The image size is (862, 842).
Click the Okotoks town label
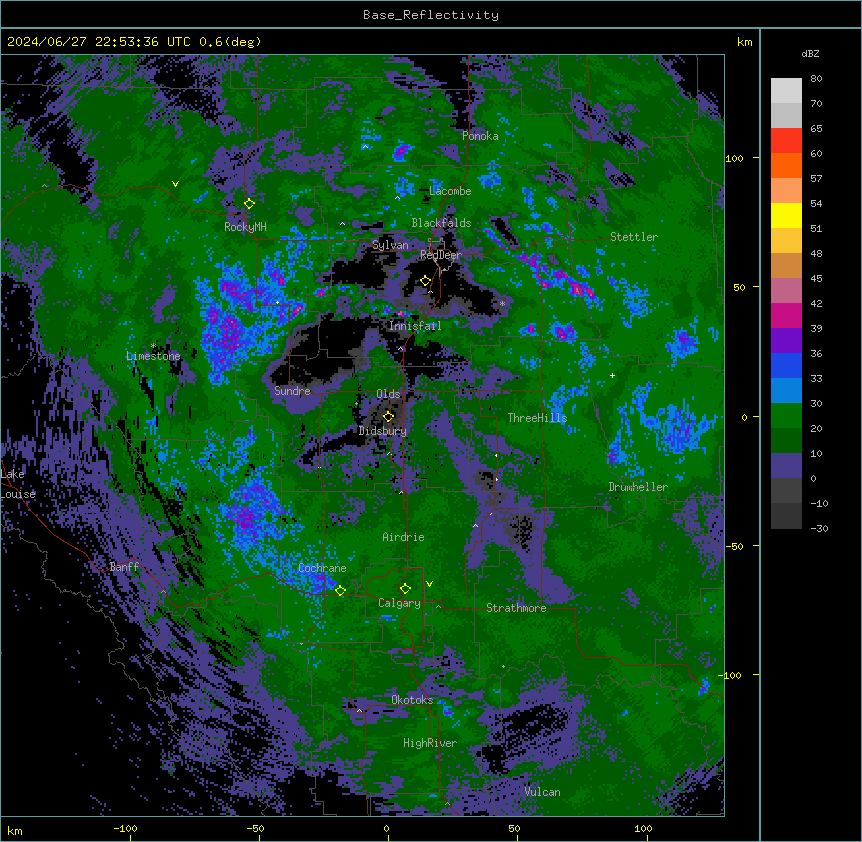412,700
